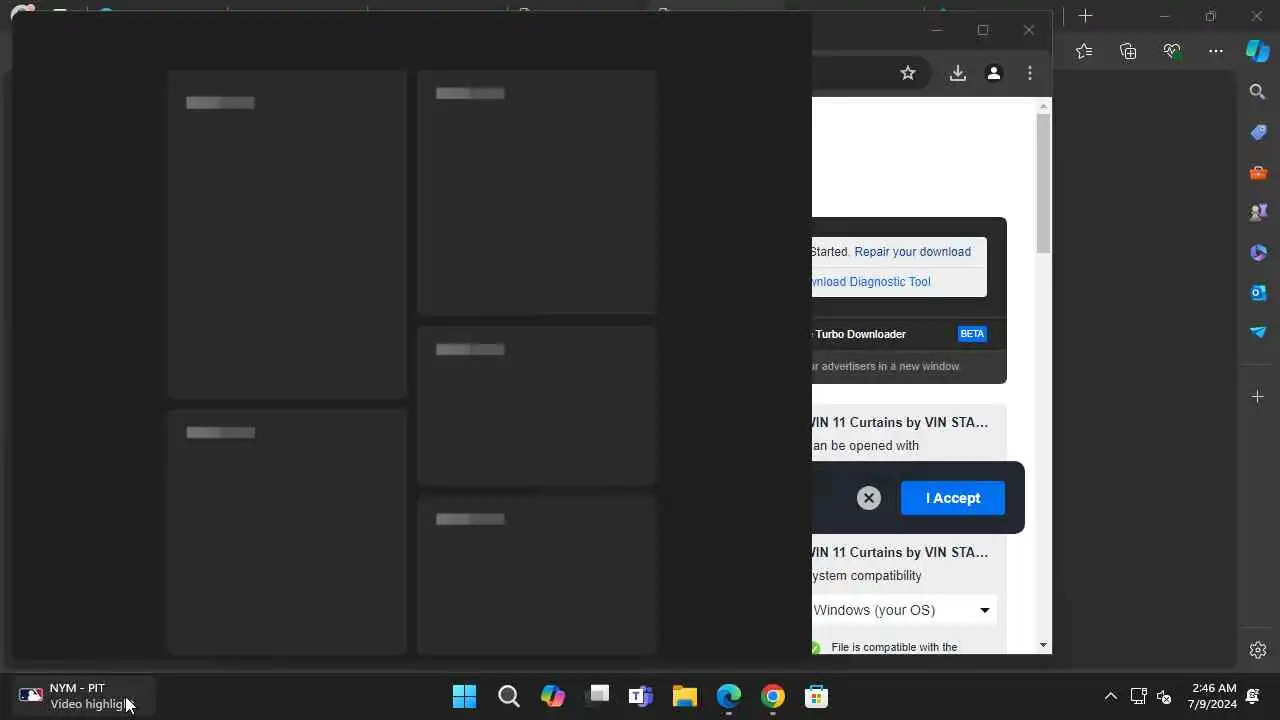1280x720 pixels.
Task: Open the notifications bell icon
Action: [1254, 696]
